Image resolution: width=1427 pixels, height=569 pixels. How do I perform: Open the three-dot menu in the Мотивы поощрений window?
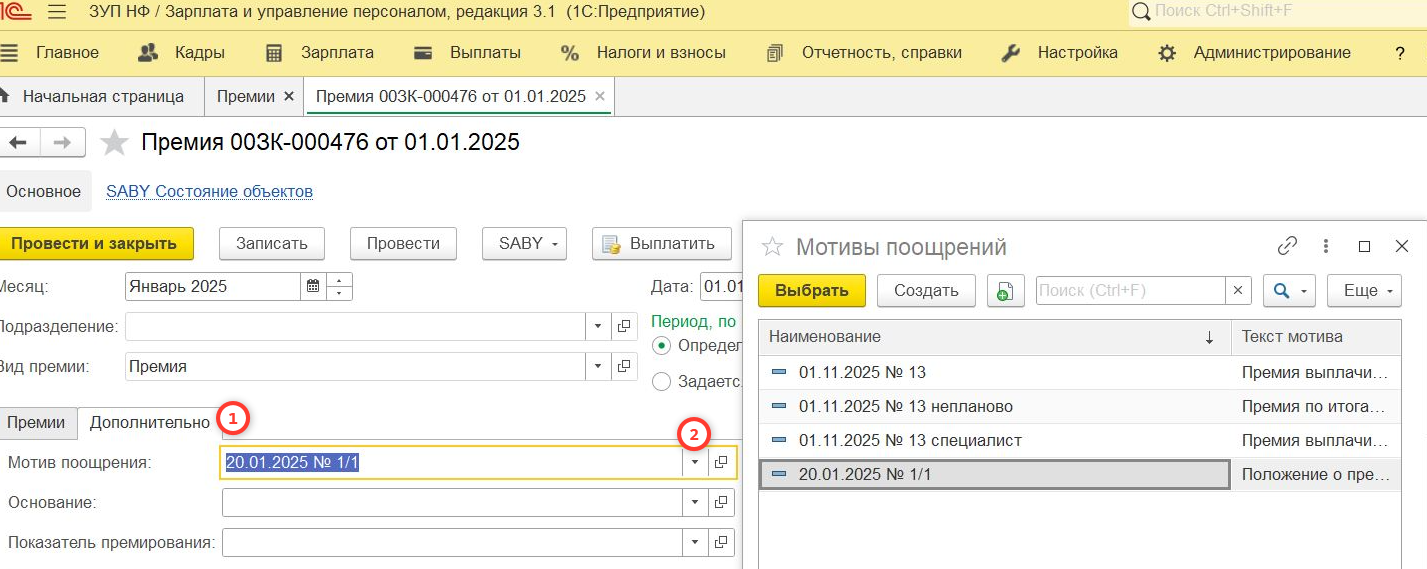[x=1327, y=246]
